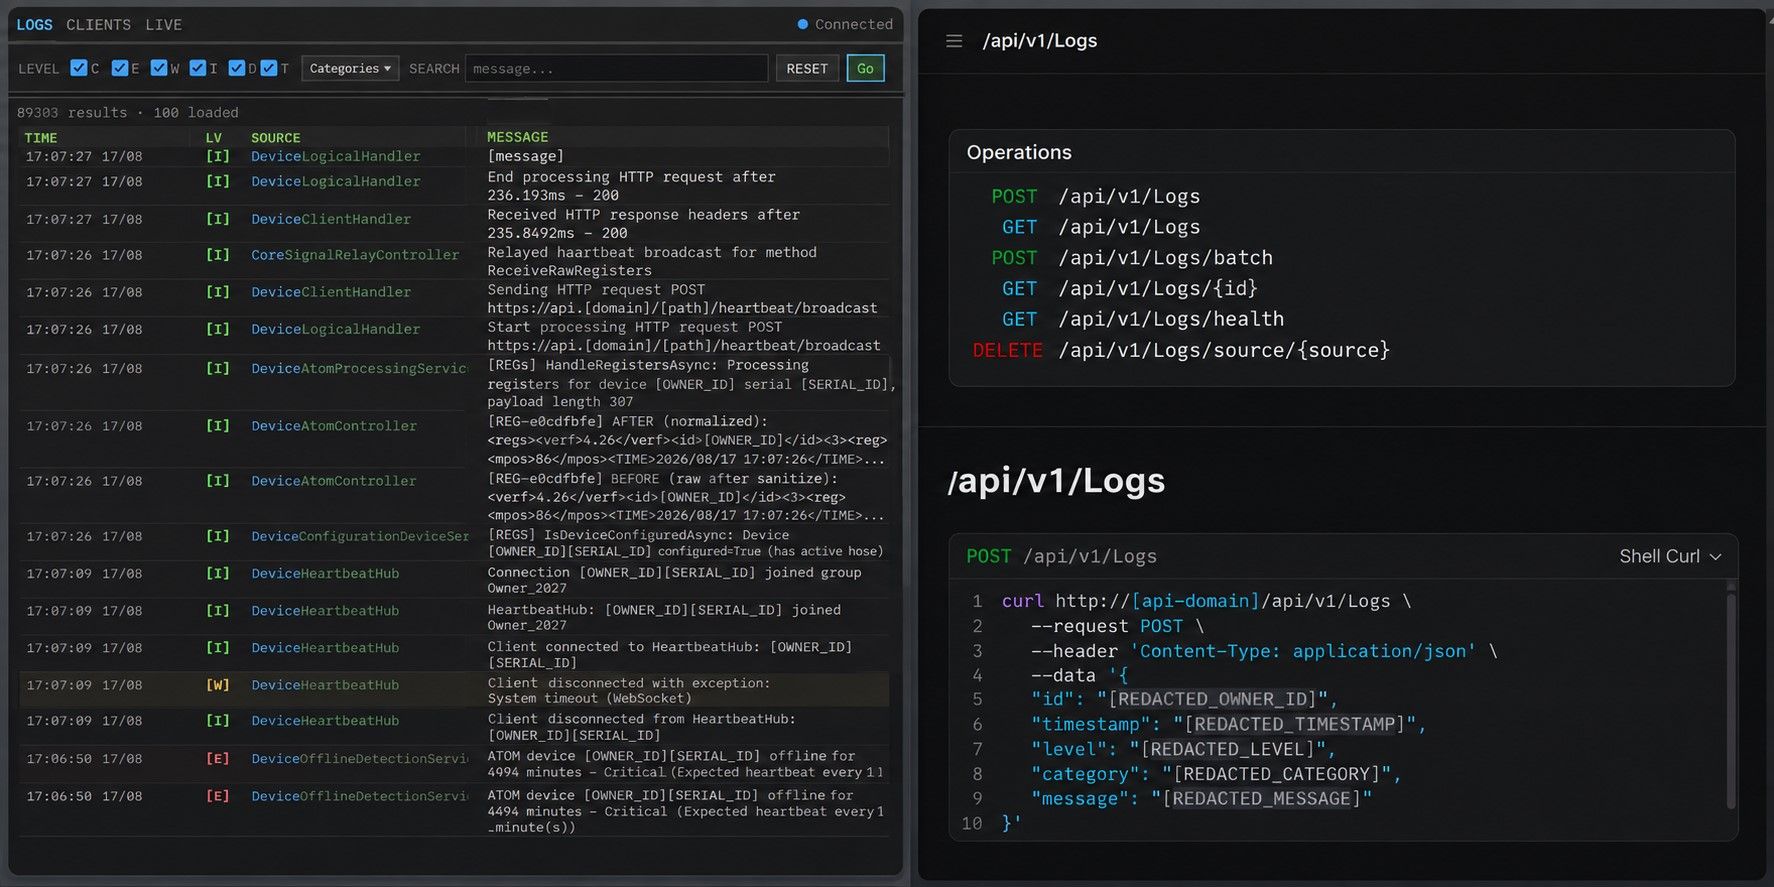Click the RESET button

pyautogui.click(x=807, y=68)
